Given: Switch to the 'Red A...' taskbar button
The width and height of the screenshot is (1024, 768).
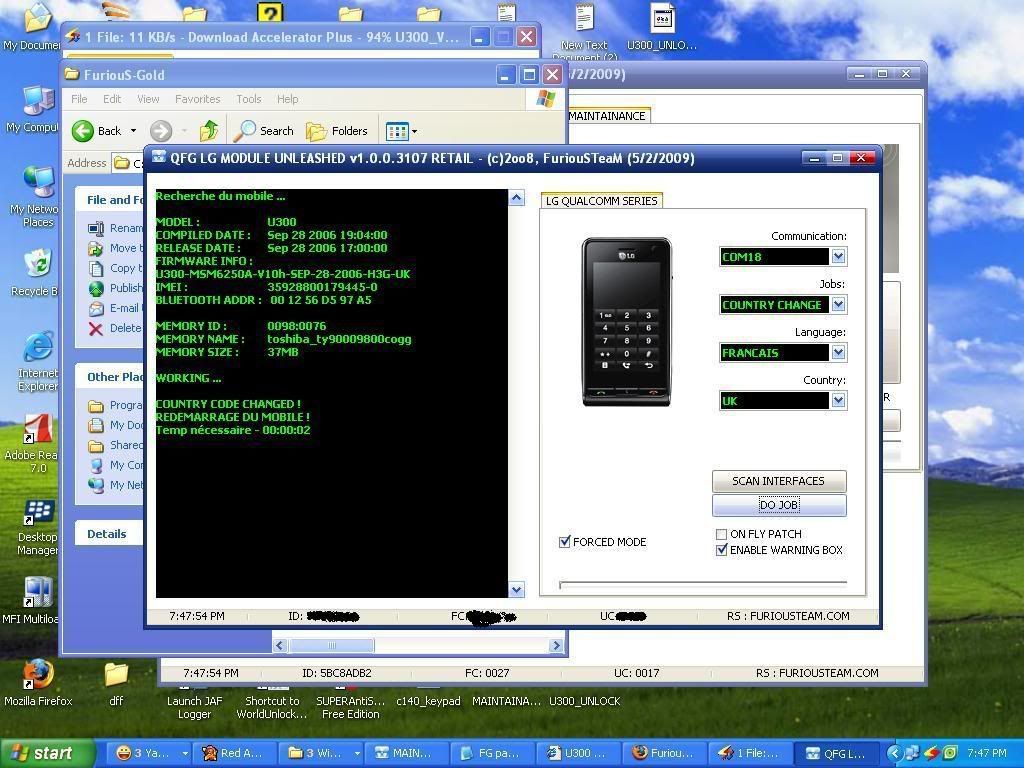Looking at the screenshot, I should (x=234, y=753).
